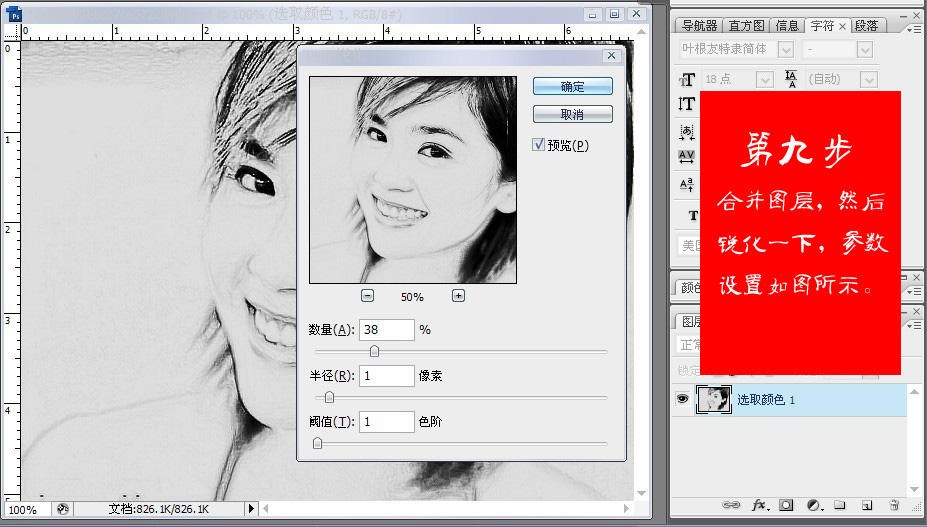Click the font size TT icon

point(687,79)
